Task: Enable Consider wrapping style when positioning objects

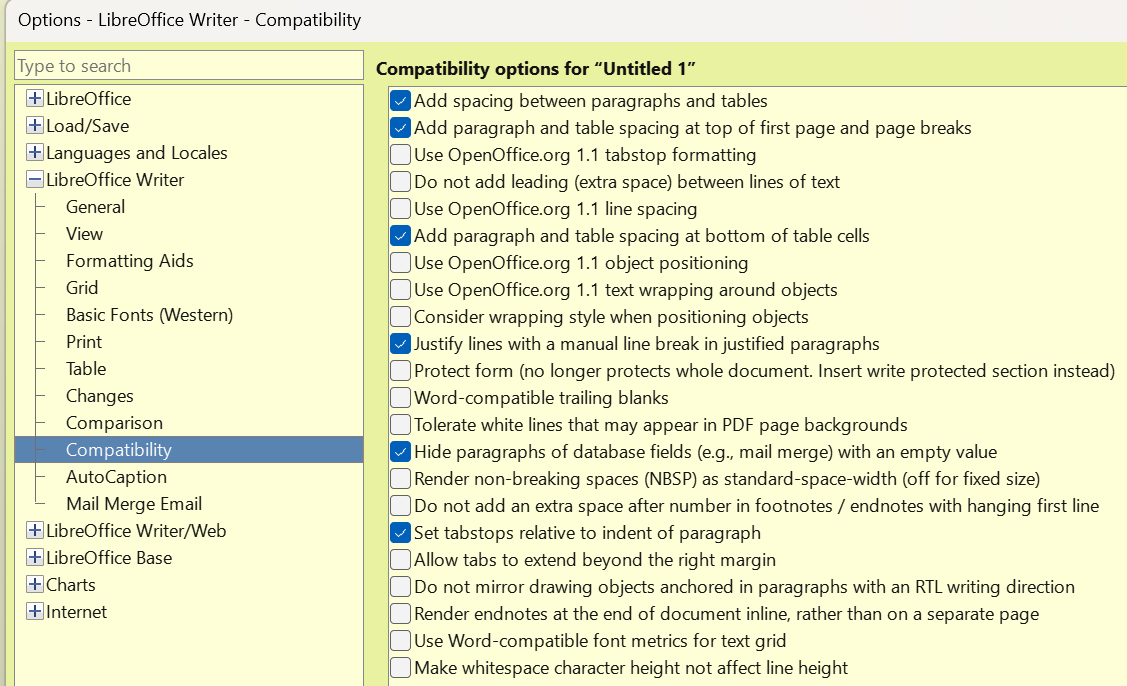Action: point(400,316)
